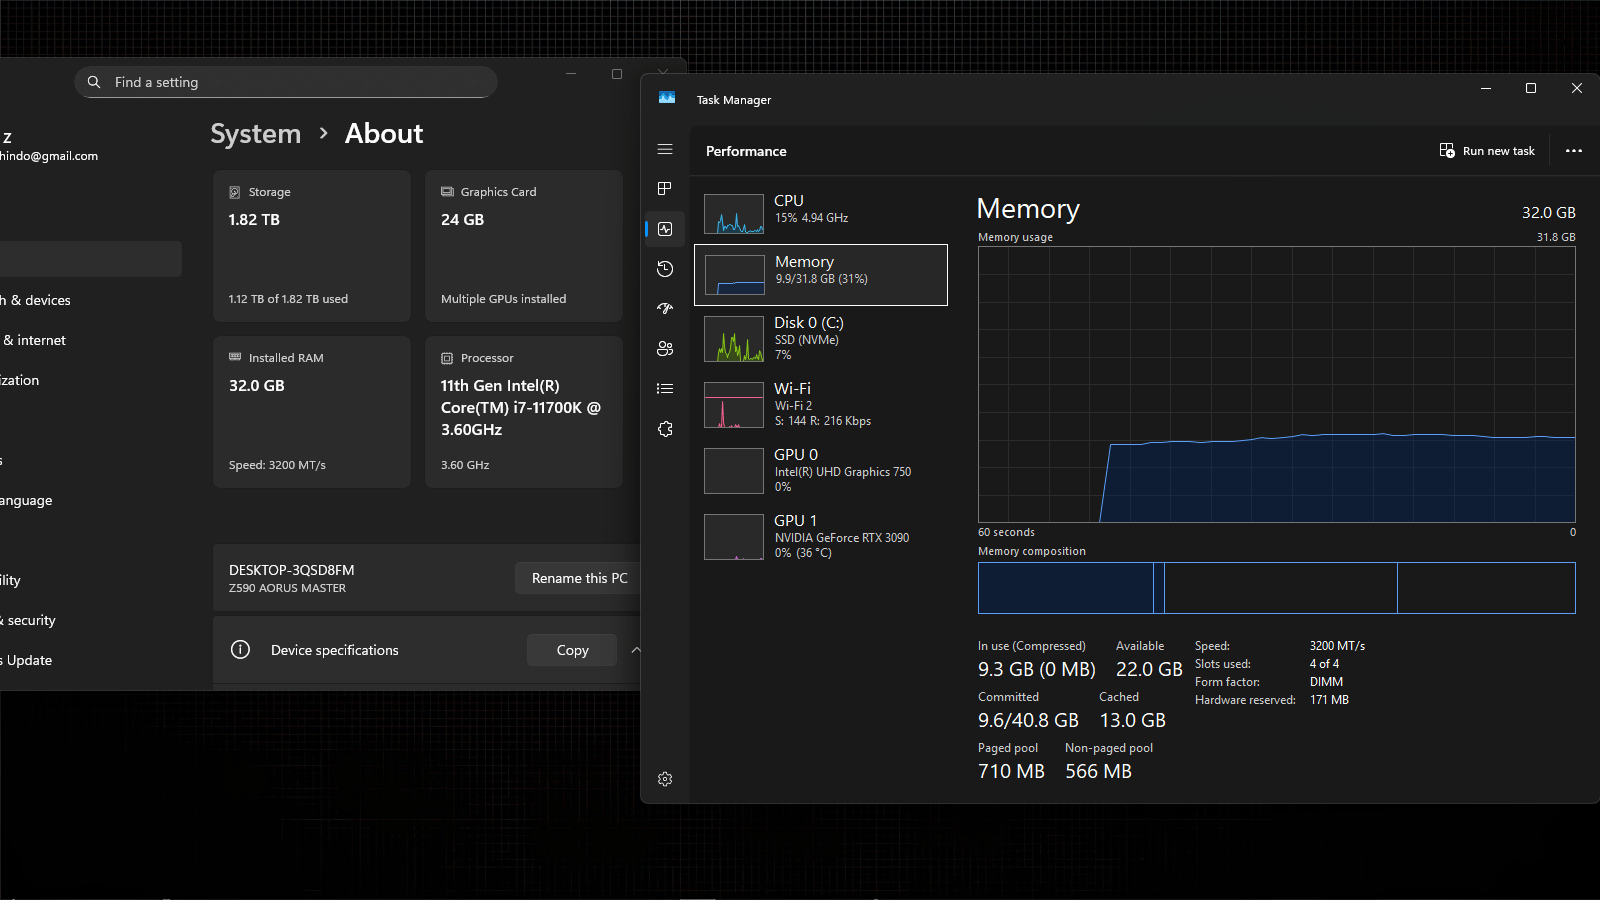Click the info icon beside Device specifications
1600x900 pixels.
(x=240, y=650)
